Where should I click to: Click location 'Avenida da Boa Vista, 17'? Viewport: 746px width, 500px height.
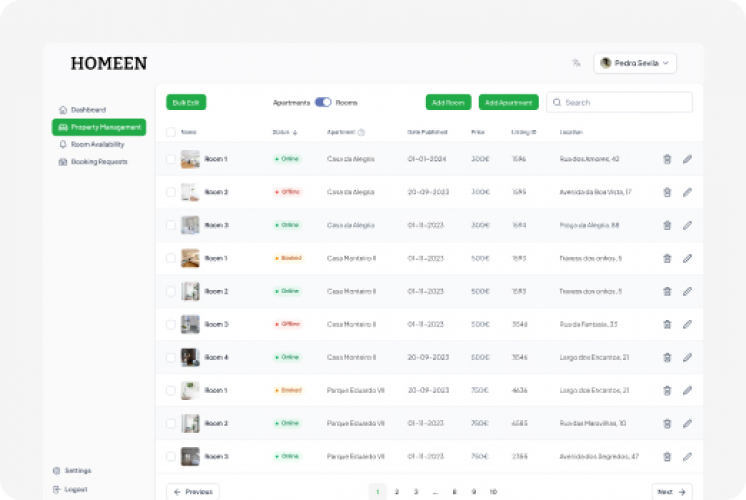coord(596,192)
